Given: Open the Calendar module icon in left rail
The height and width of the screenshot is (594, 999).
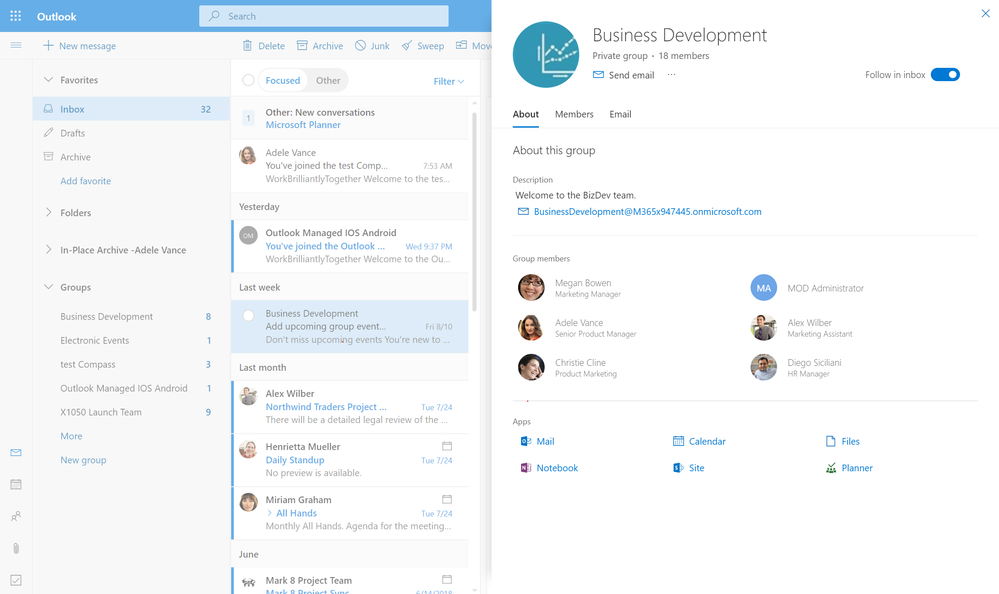Looking at the screenshot, I should pyautogui.click(x=16, y=484).
